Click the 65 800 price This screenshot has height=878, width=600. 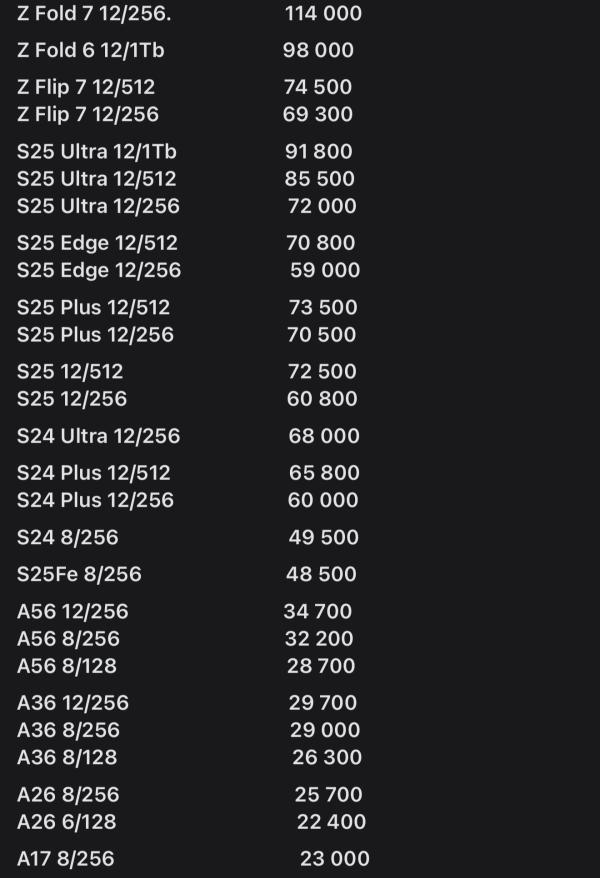tap(324, 473)
